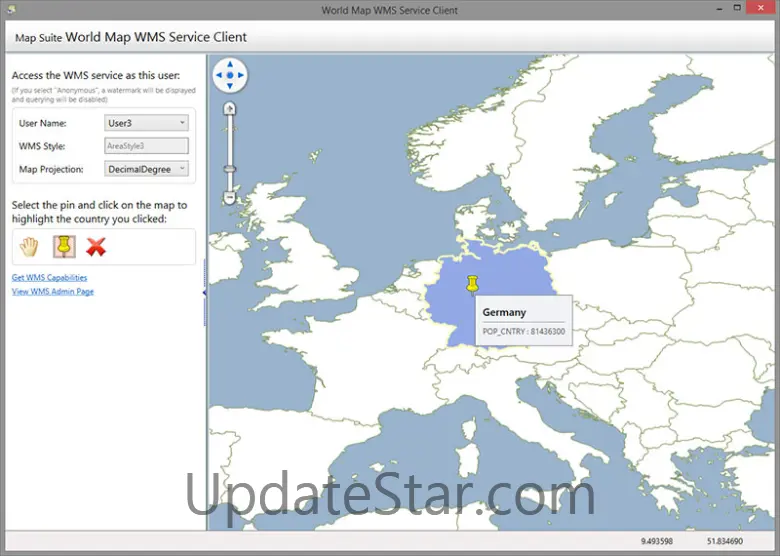
Task: Pan map up with the top arrow
Action: (230, 64)
